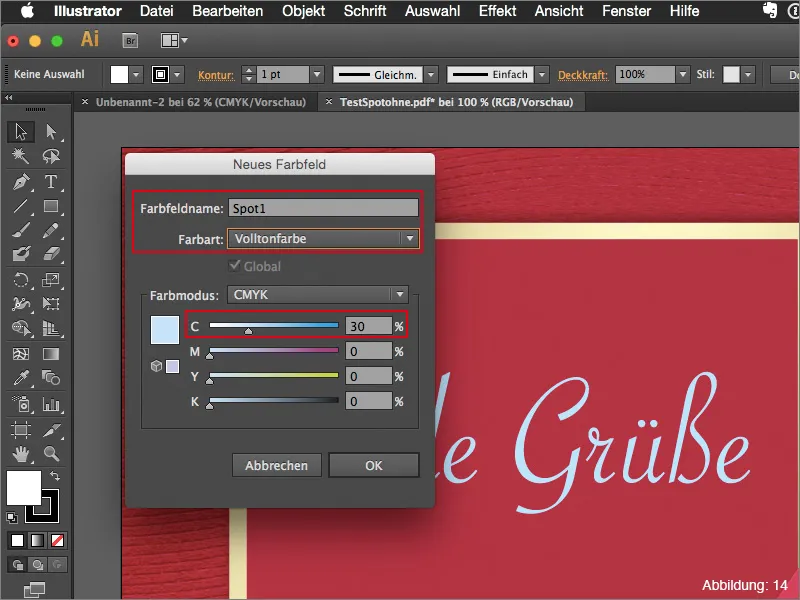Image resolution: width=800 pixels, height=600 pixels.
Task: Choose the Zoom magnifier tool
Action: (51, 454)
